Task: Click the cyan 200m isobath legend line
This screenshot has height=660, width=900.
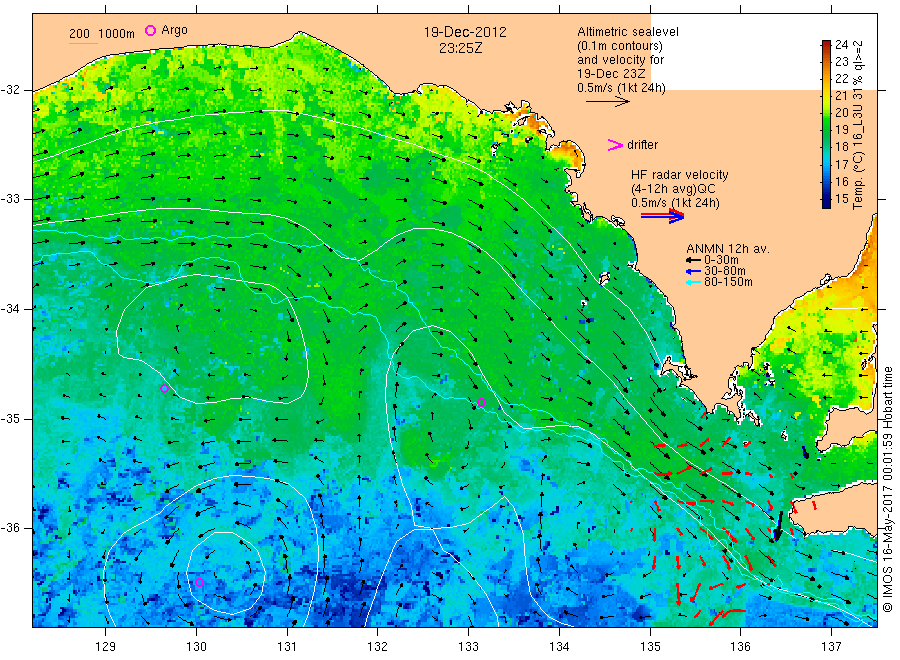Action: click(83, 42)
